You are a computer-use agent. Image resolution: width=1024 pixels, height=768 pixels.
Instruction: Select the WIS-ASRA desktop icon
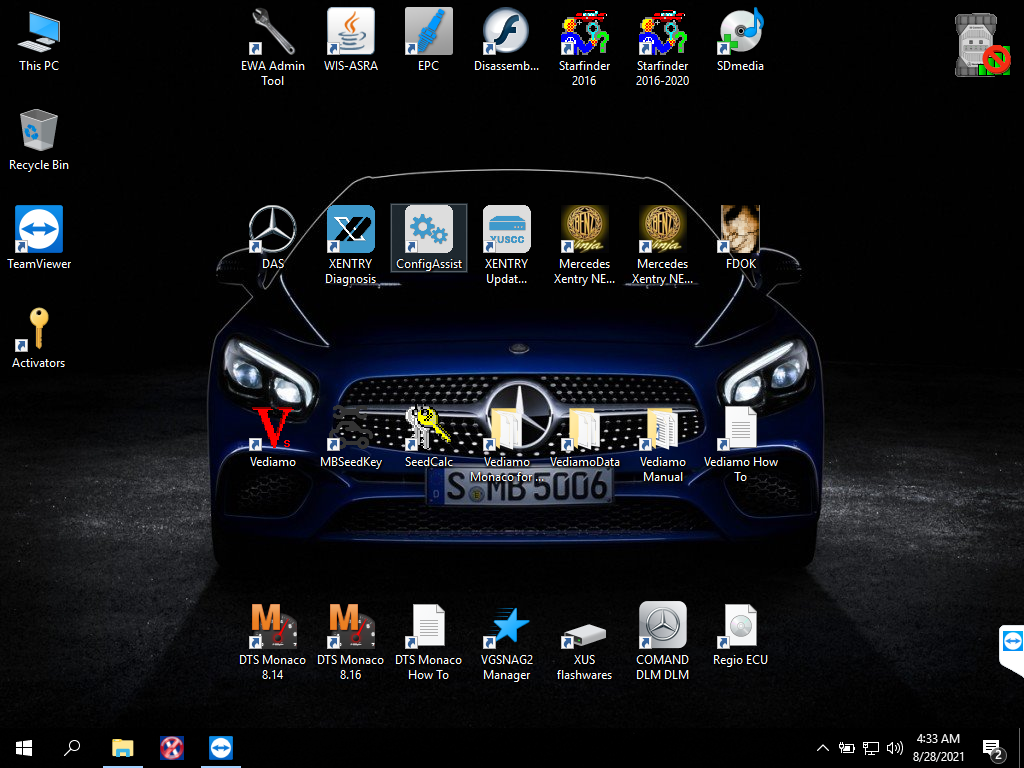coord(350,33)
